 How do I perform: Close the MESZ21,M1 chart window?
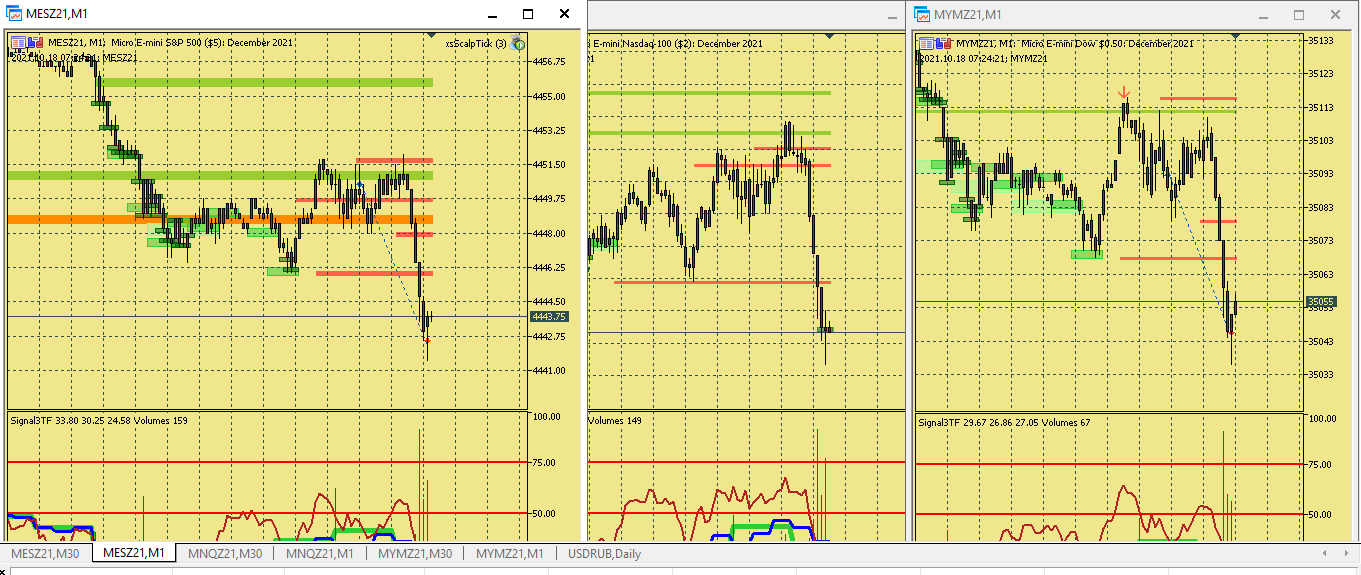(x=565, y=14)
